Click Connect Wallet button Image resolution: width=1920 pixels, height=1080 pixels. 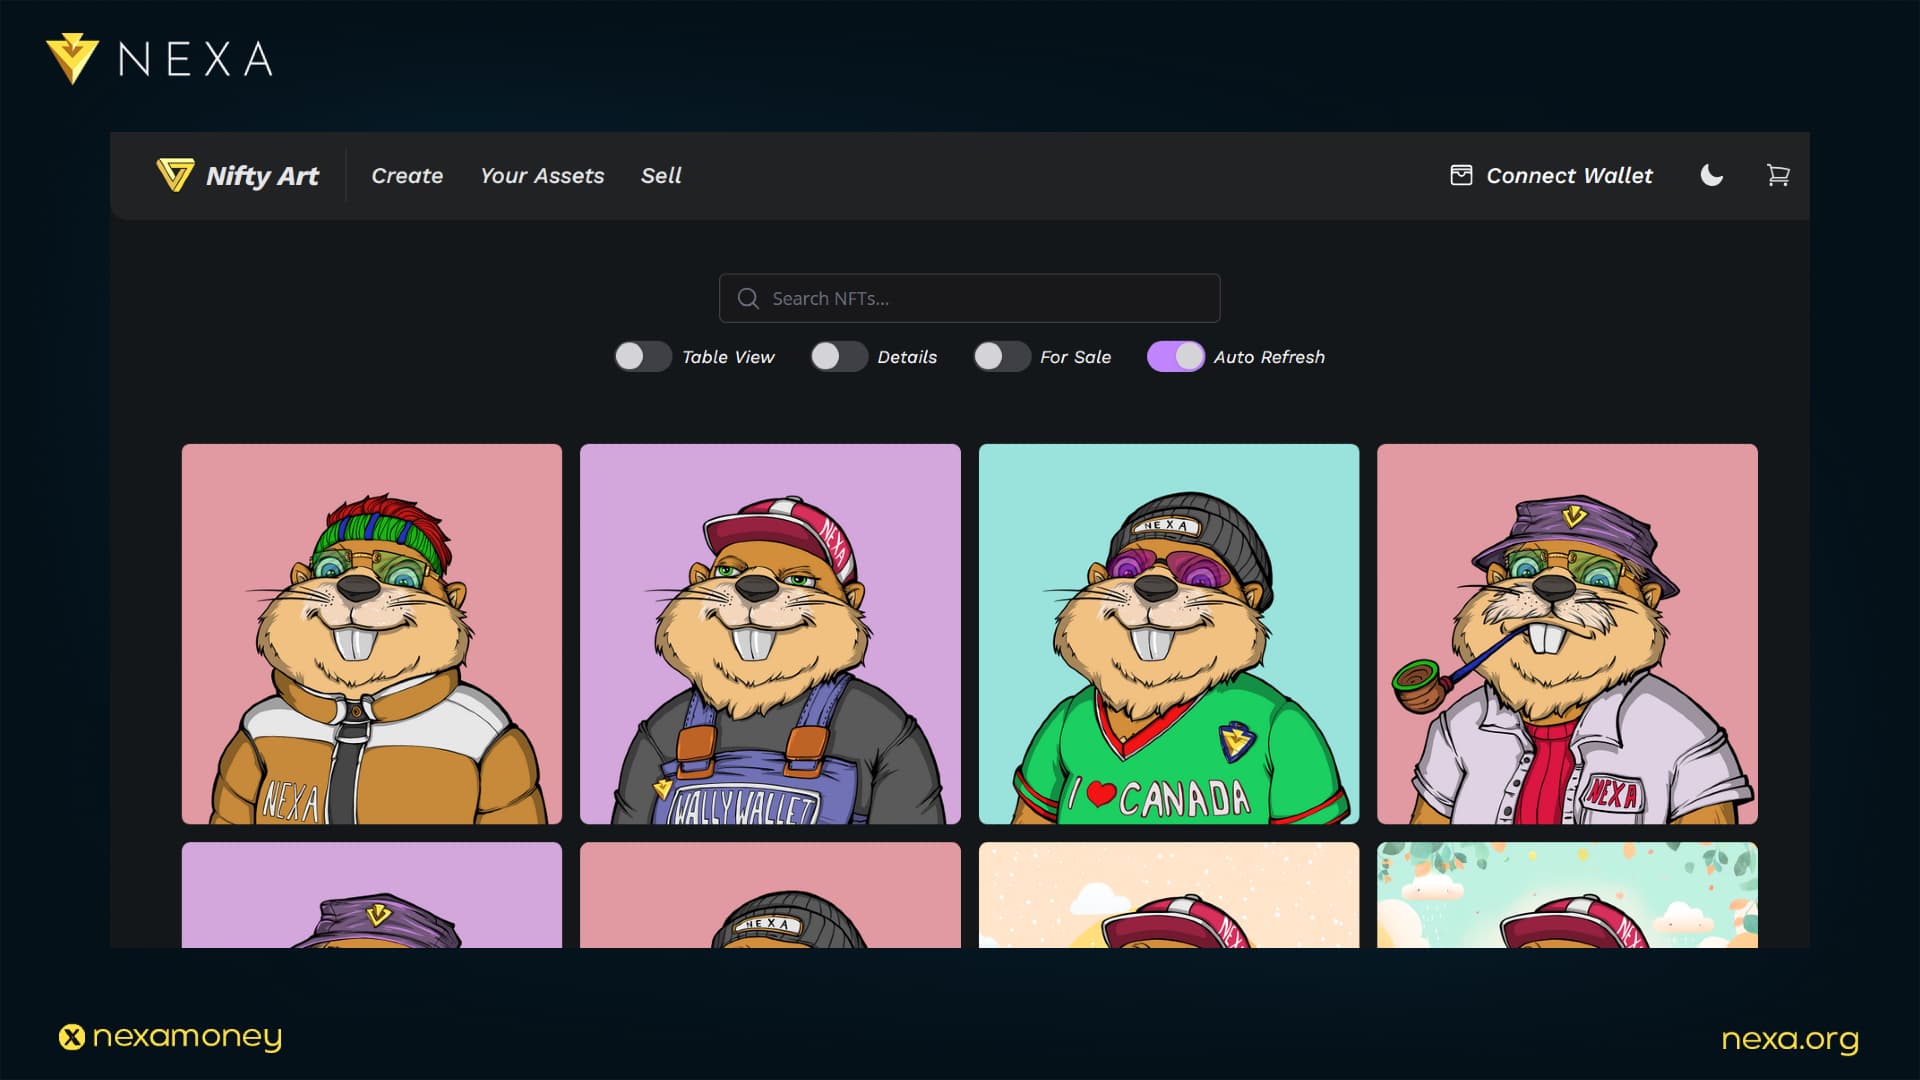click(x=1551, y=176)
